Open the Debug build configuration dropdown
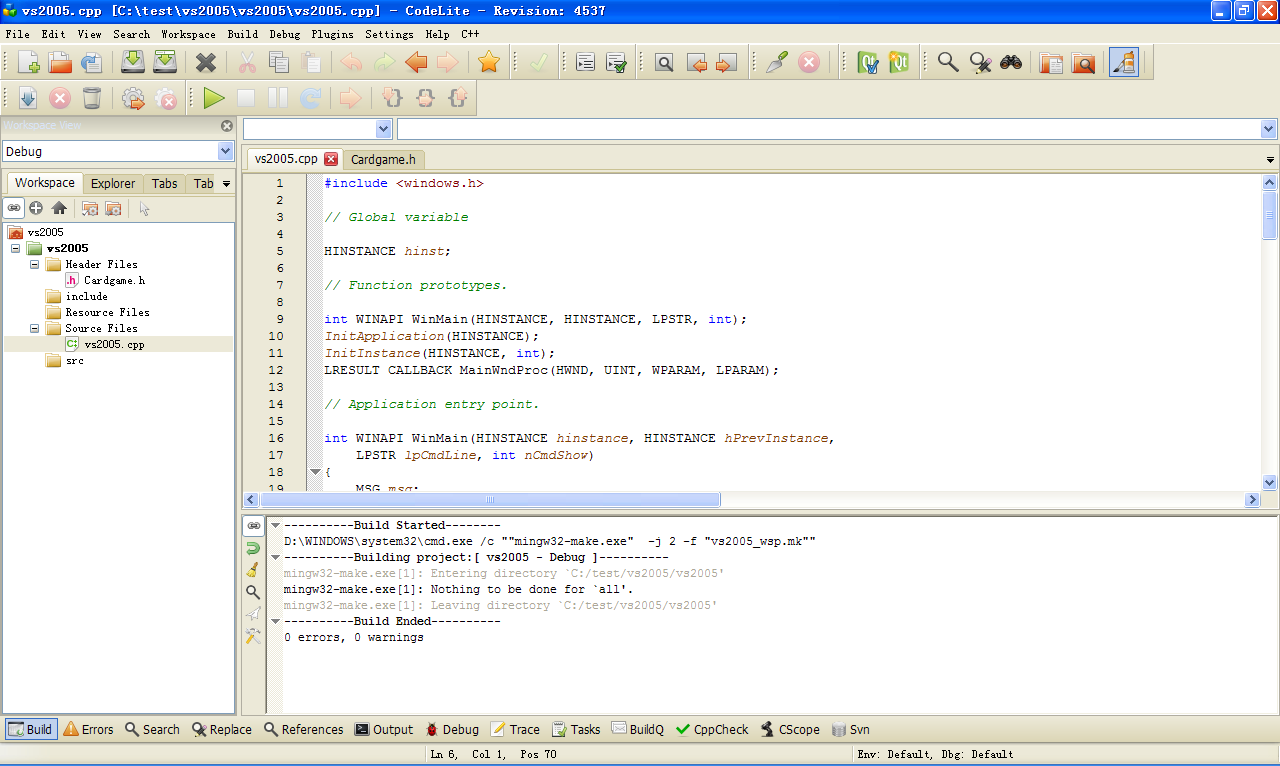 (x=225, y=151)
